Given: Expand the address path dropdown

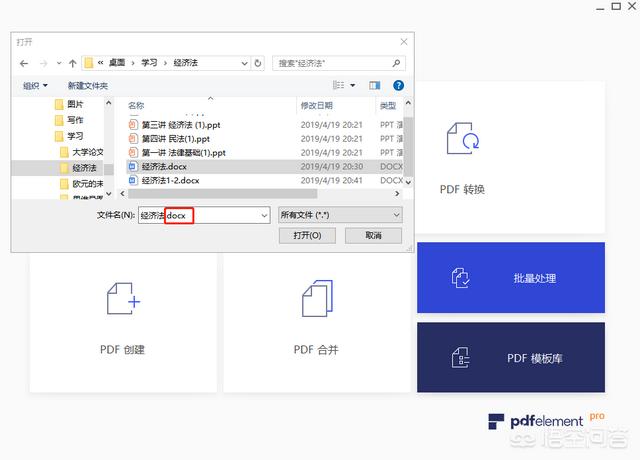Looking at the screenshot, I should pyautogui.click(x=244, y=63).
